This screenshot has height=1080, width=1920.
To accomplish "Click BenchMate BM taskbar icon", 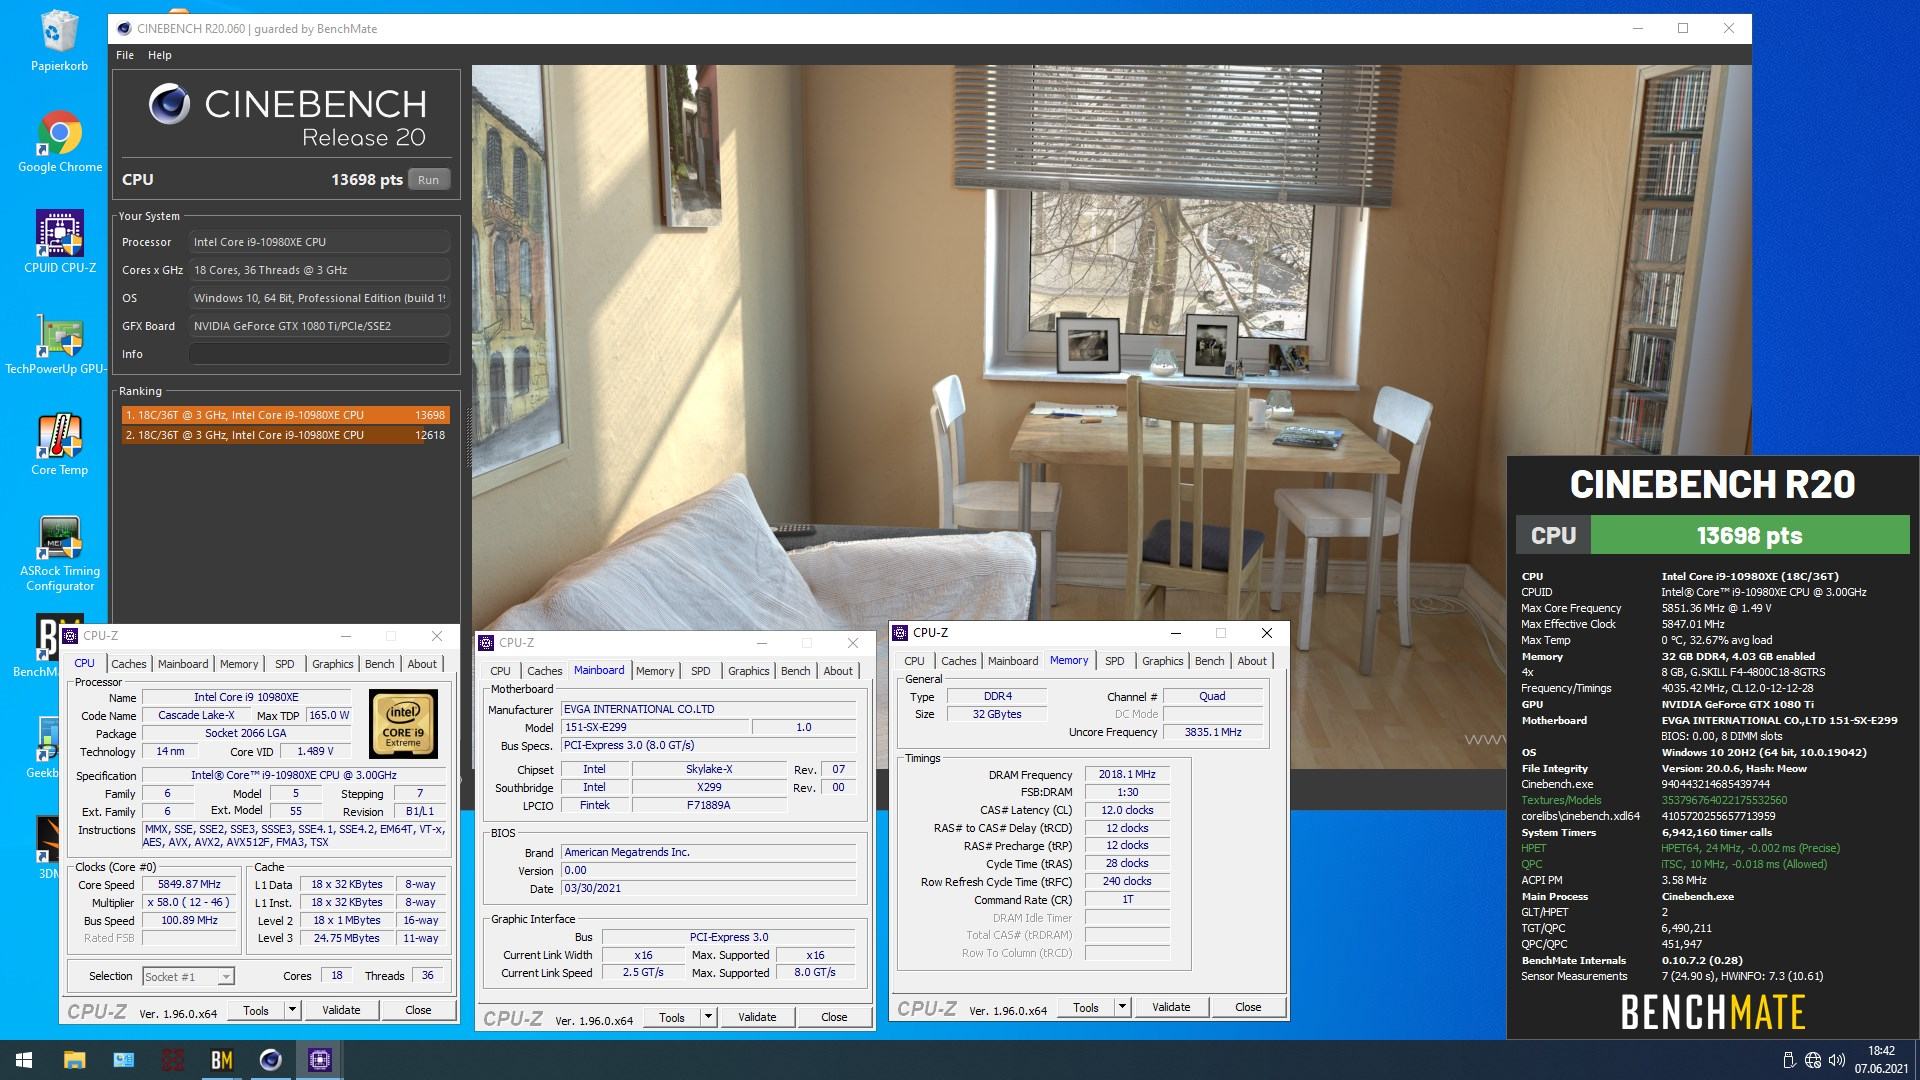I will point(222,1060).
